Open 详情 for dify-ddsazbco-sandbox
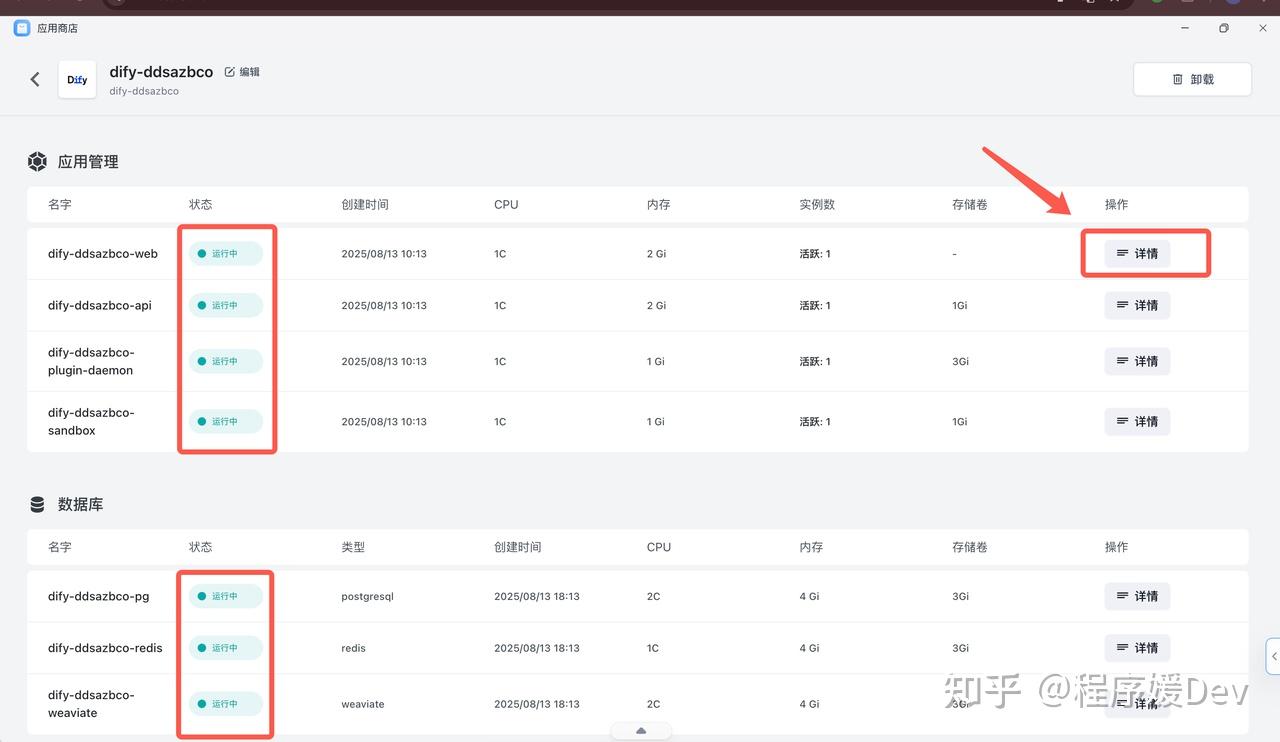The width and height of the screenshot is (1280, 742). point(1137,421)
